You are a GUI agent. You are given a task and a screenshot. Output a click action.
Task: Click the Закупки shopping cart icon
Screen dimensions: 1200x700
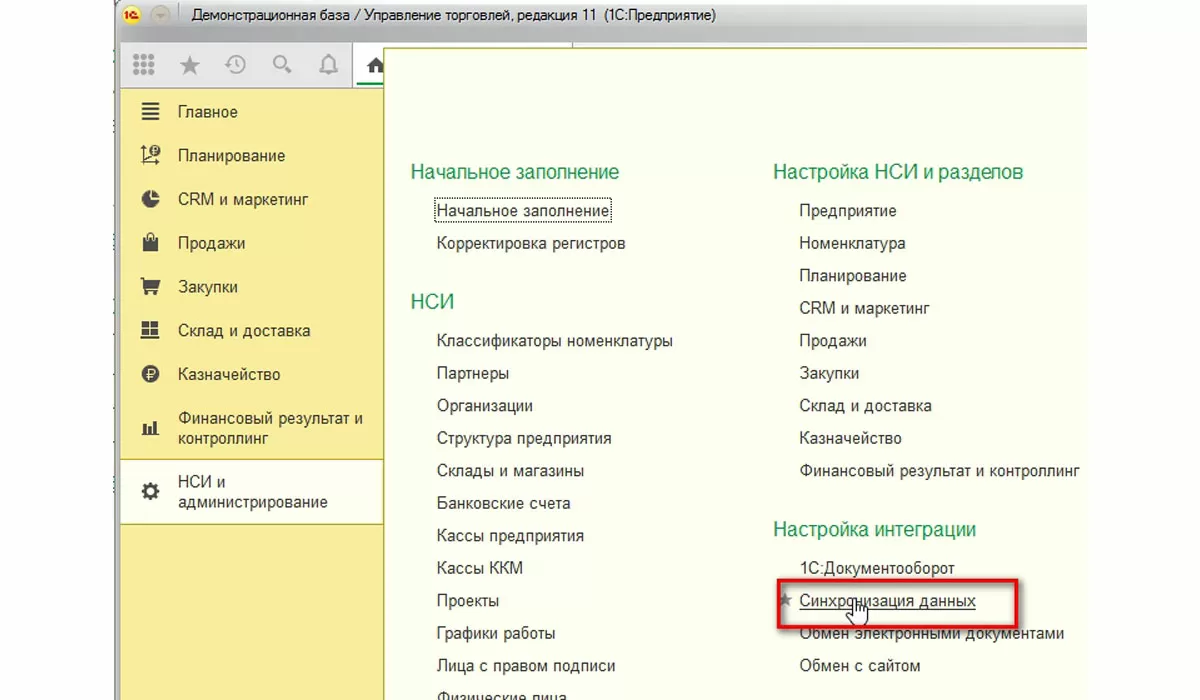[150, 287]
